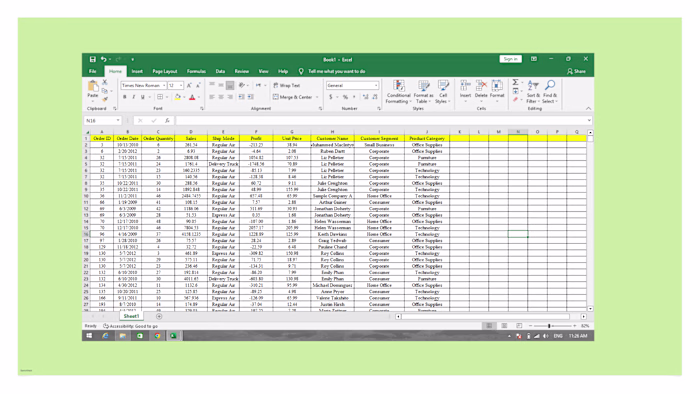This screenshot has height=394, width=700.
Task: Decrease decimal places
Action: 375,97
